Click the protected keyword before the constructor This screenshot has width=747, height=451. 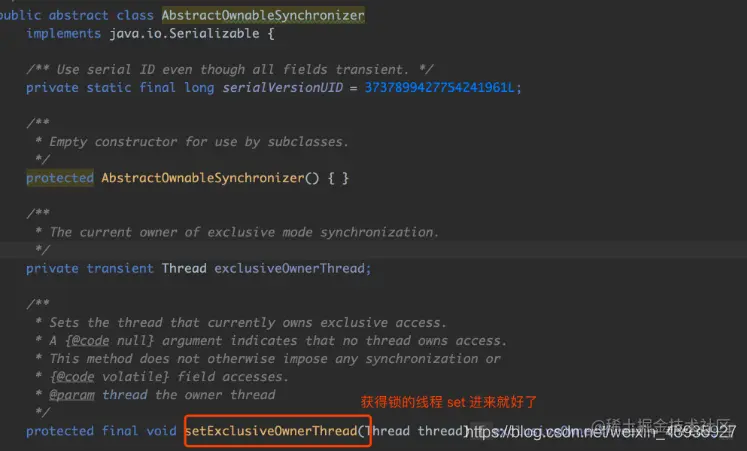(60, 178)
